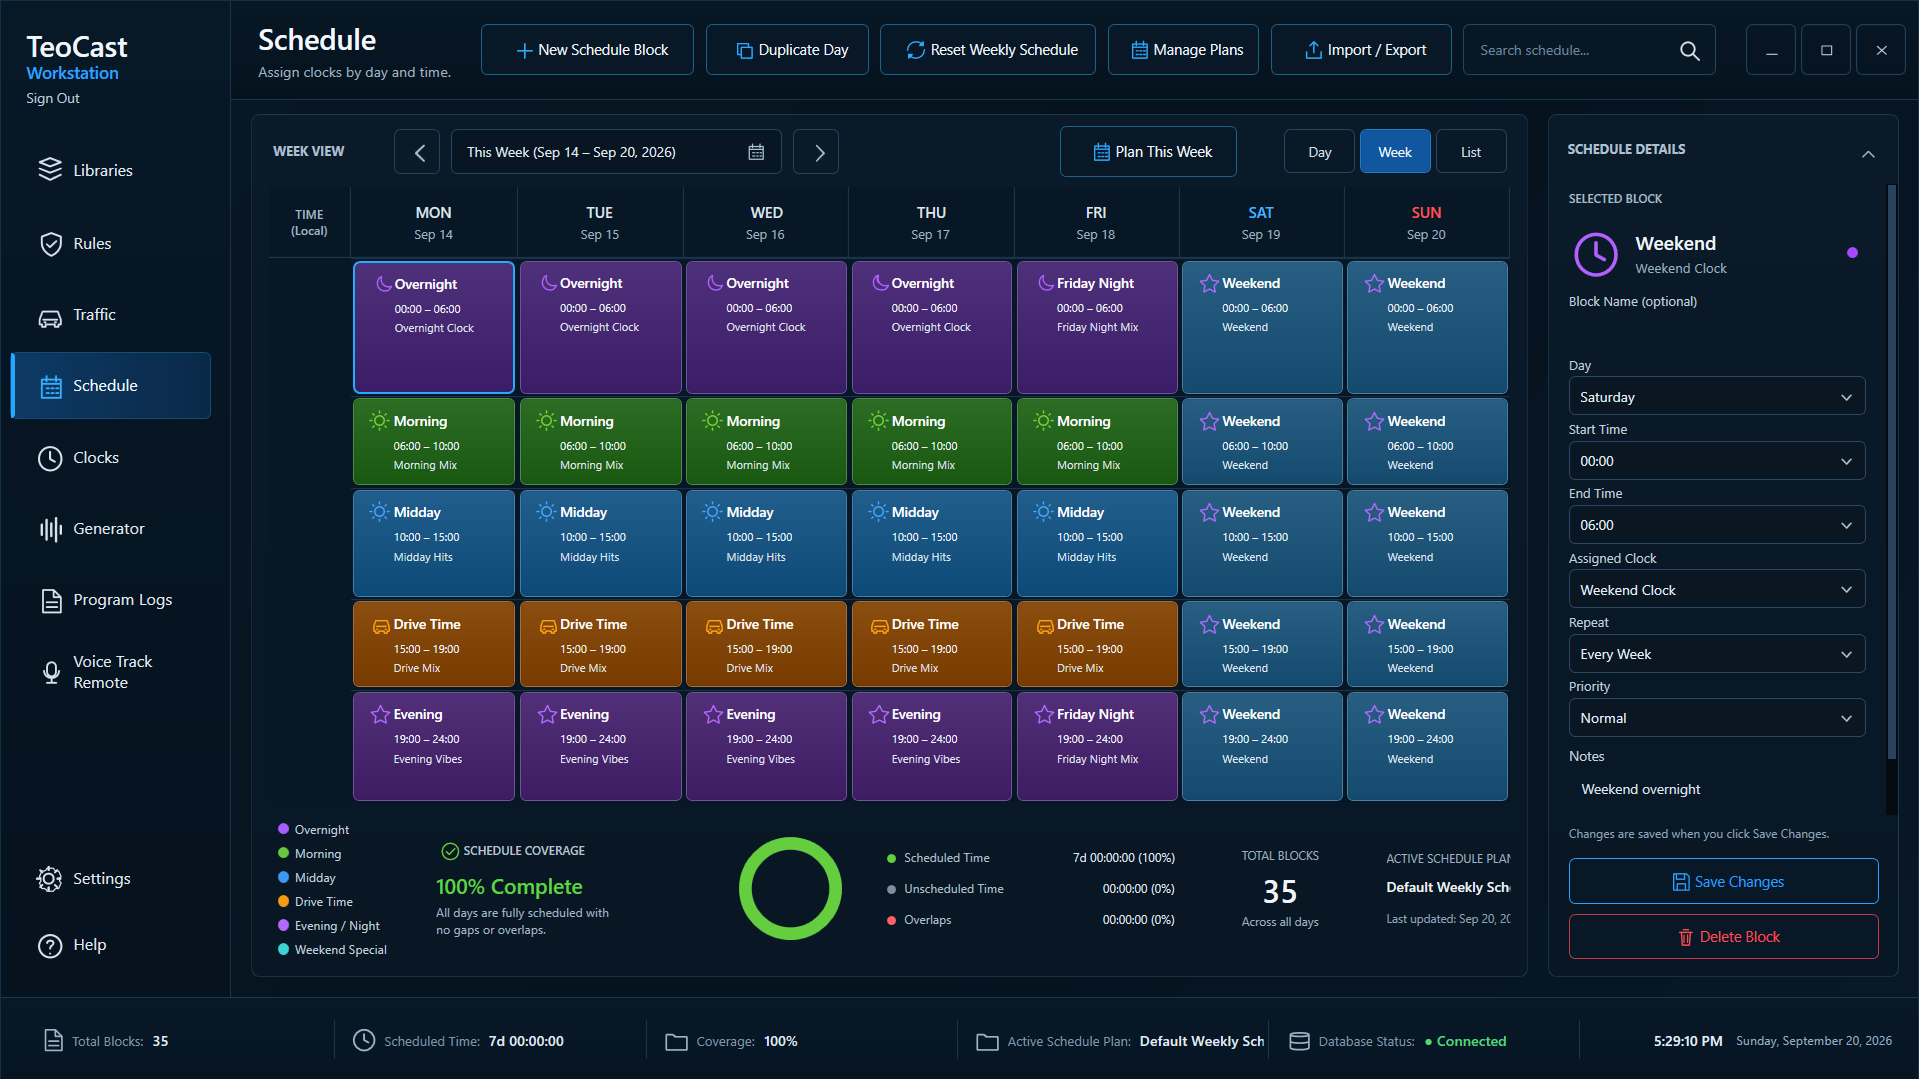1919x1079 pixels.
Task: Open Voice Track Remote microphone icon
Action: pos(51,672)
